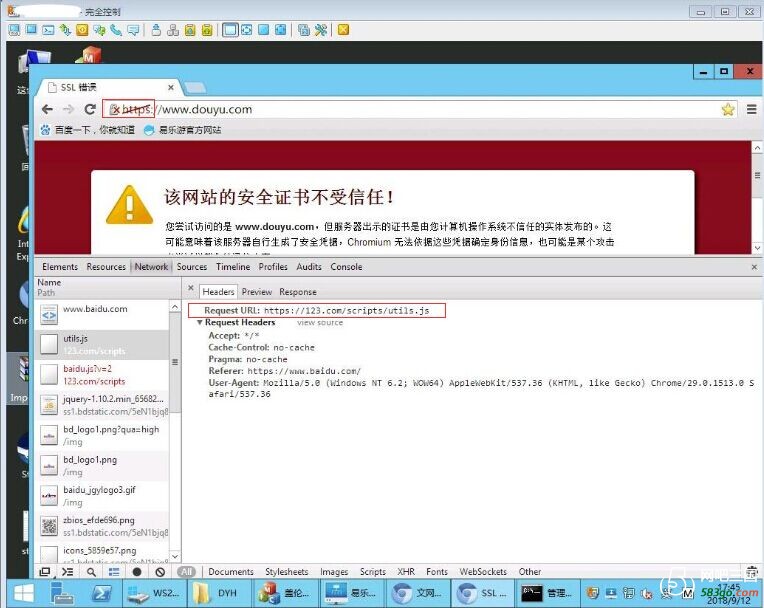Select the jquery-1.10.2.min request row

102,405
